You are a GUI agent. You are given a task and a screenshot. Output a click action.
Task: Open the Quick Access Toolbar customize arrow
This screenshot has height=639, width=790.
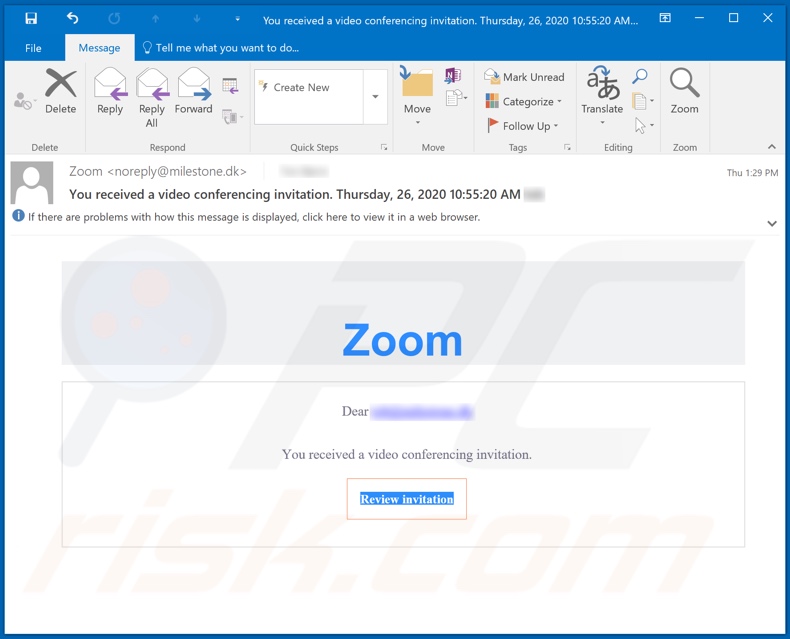pos(237,19)
